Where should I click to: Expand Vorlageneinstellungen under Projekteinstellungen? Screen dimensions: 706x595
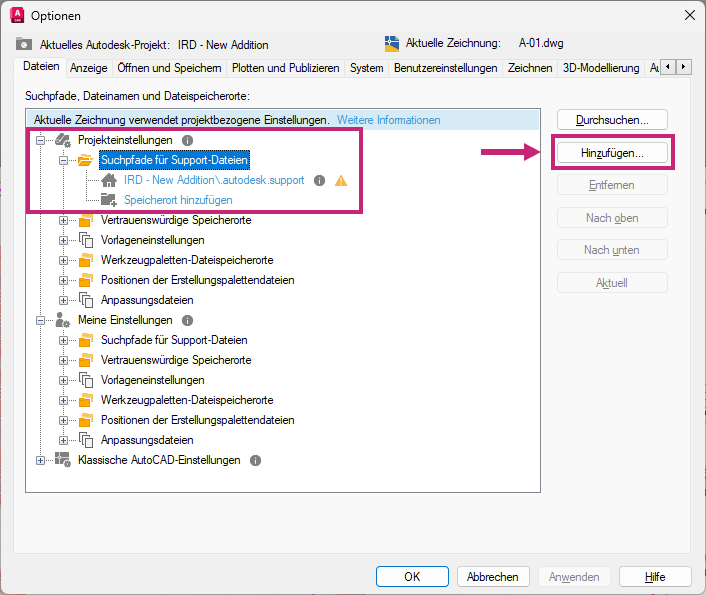click(x=63, y=240)
